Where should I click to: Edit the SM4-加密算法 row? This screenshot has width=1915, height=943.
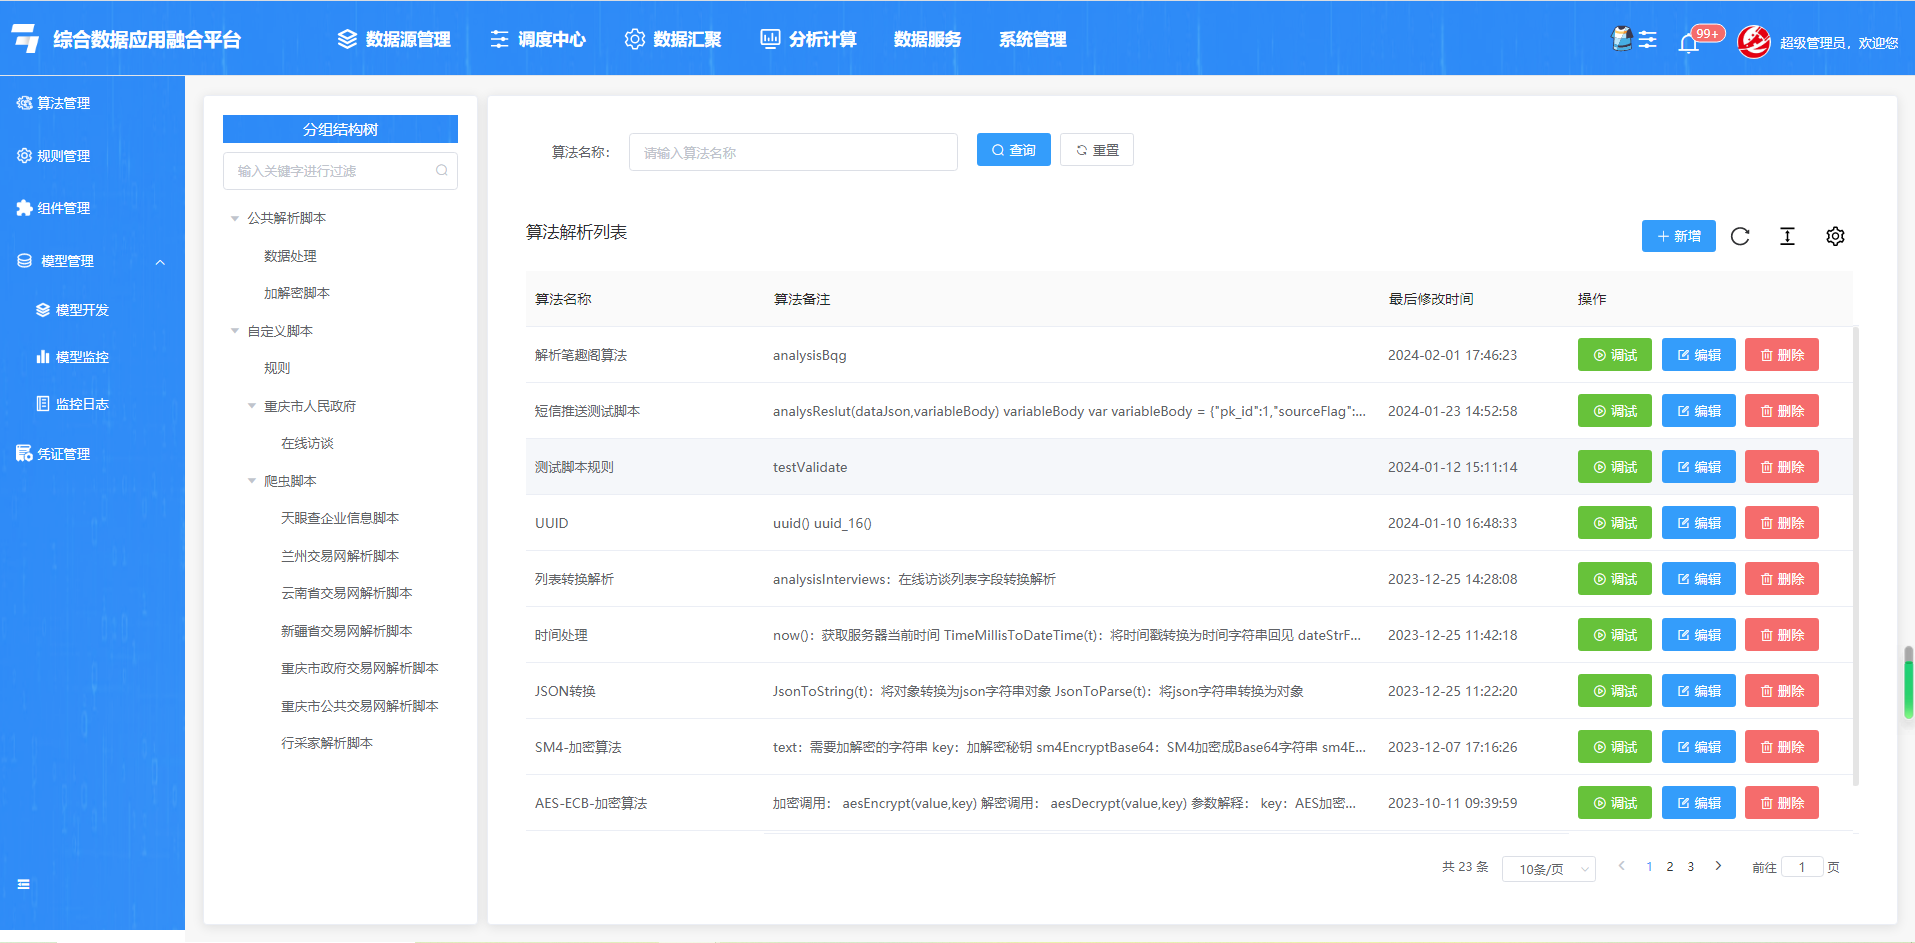coord(1698,747)
